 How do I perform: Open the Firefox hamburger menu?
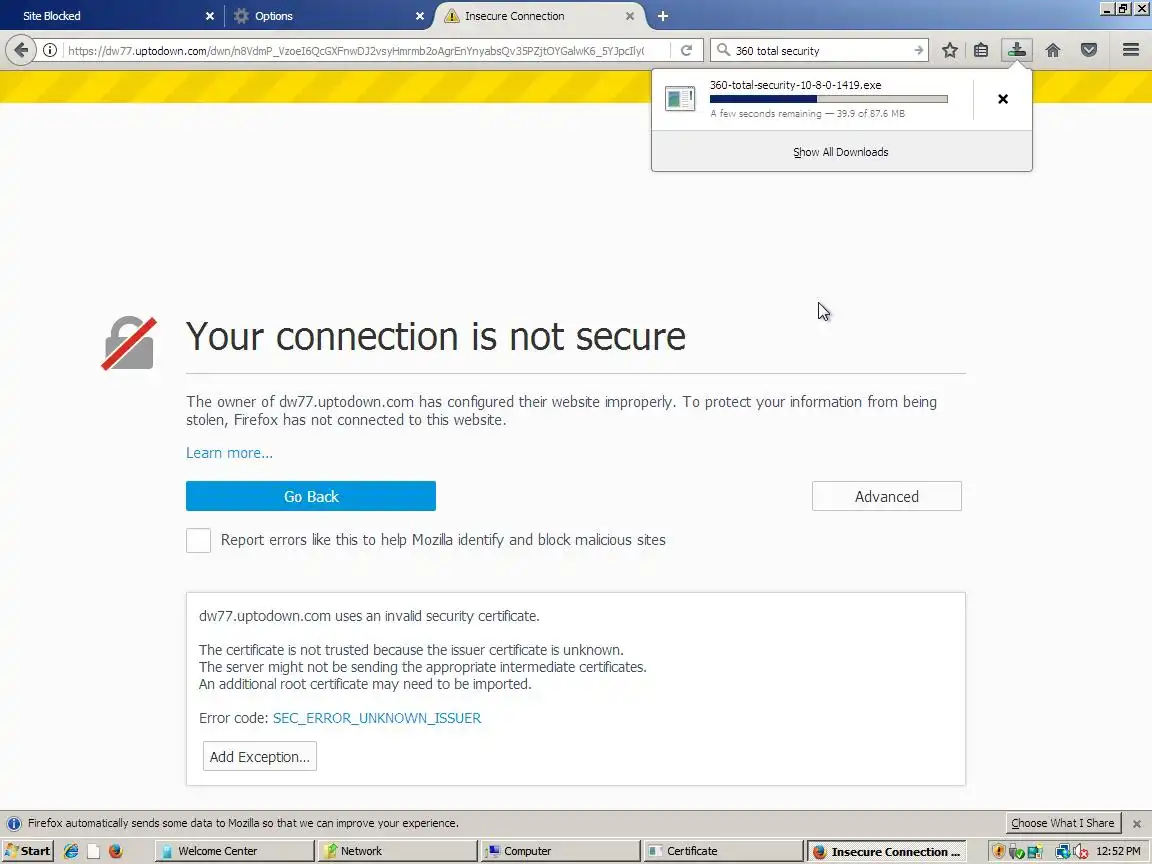click(1131, 50)
